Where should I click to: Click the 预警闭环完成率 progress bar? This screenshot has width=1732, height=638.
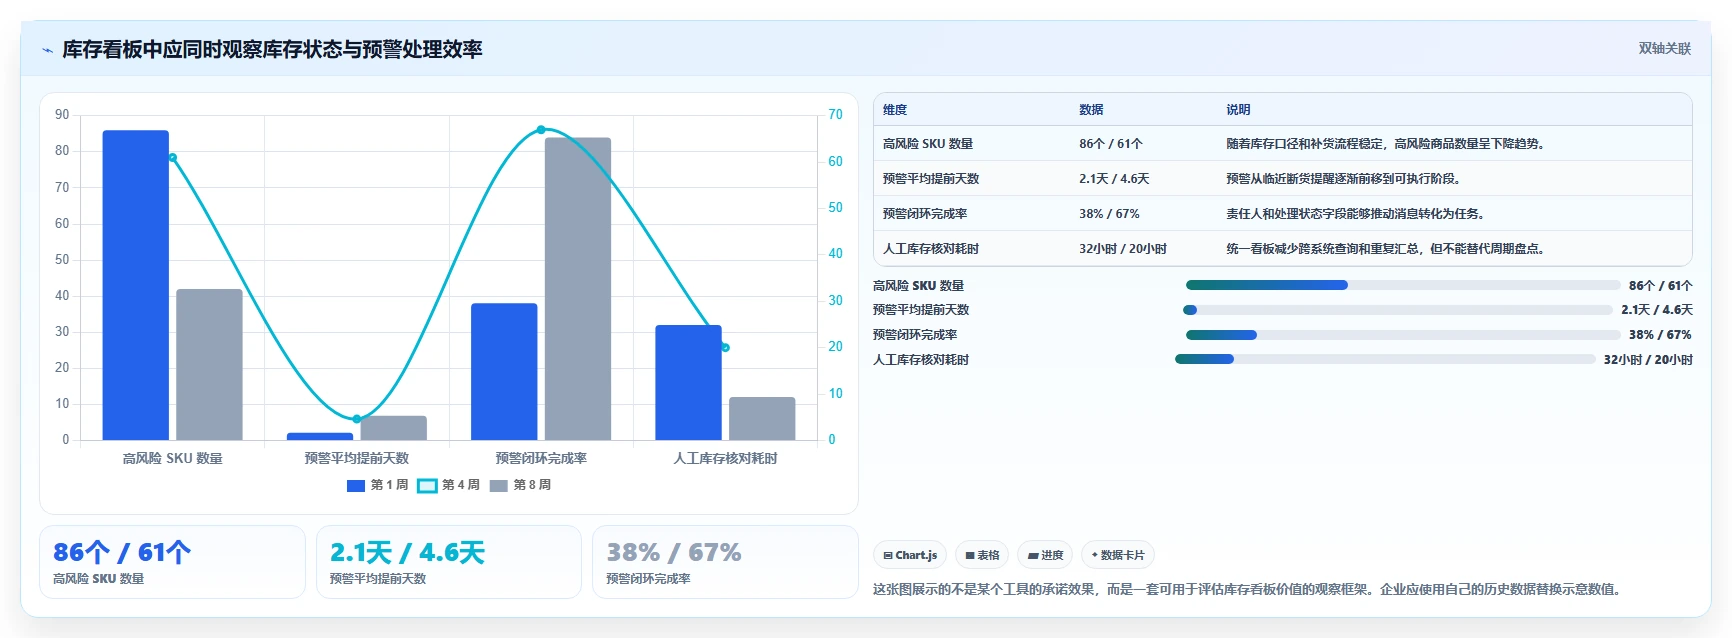[x=1402, y=335]
